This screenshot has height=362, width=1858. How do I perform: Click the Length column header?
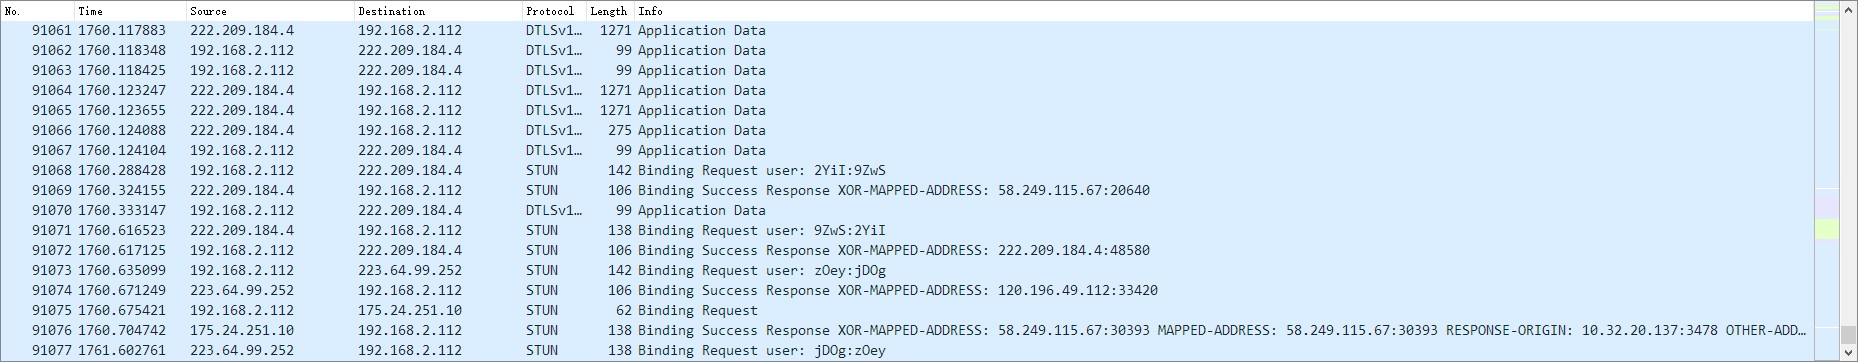[610, 11]
